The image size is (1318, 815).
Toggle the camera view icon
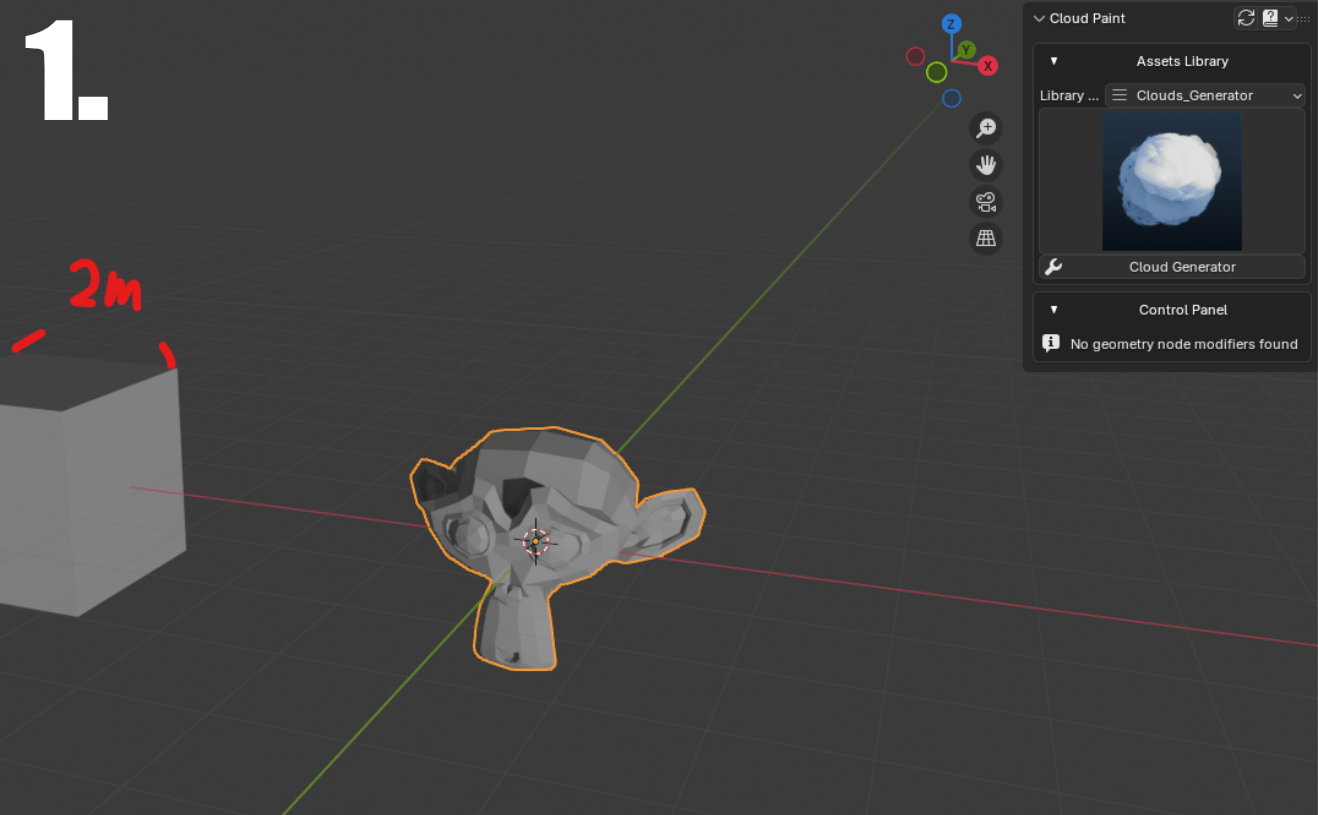coord(986,202)
